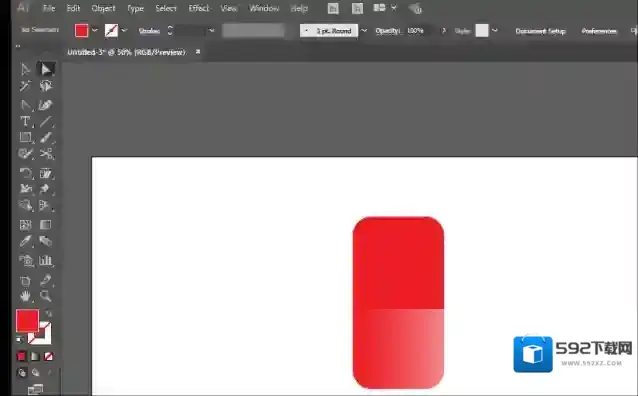Select the Paintbrush tool
The height and width of the screenshot is (396, 638).
coord(46,138)
